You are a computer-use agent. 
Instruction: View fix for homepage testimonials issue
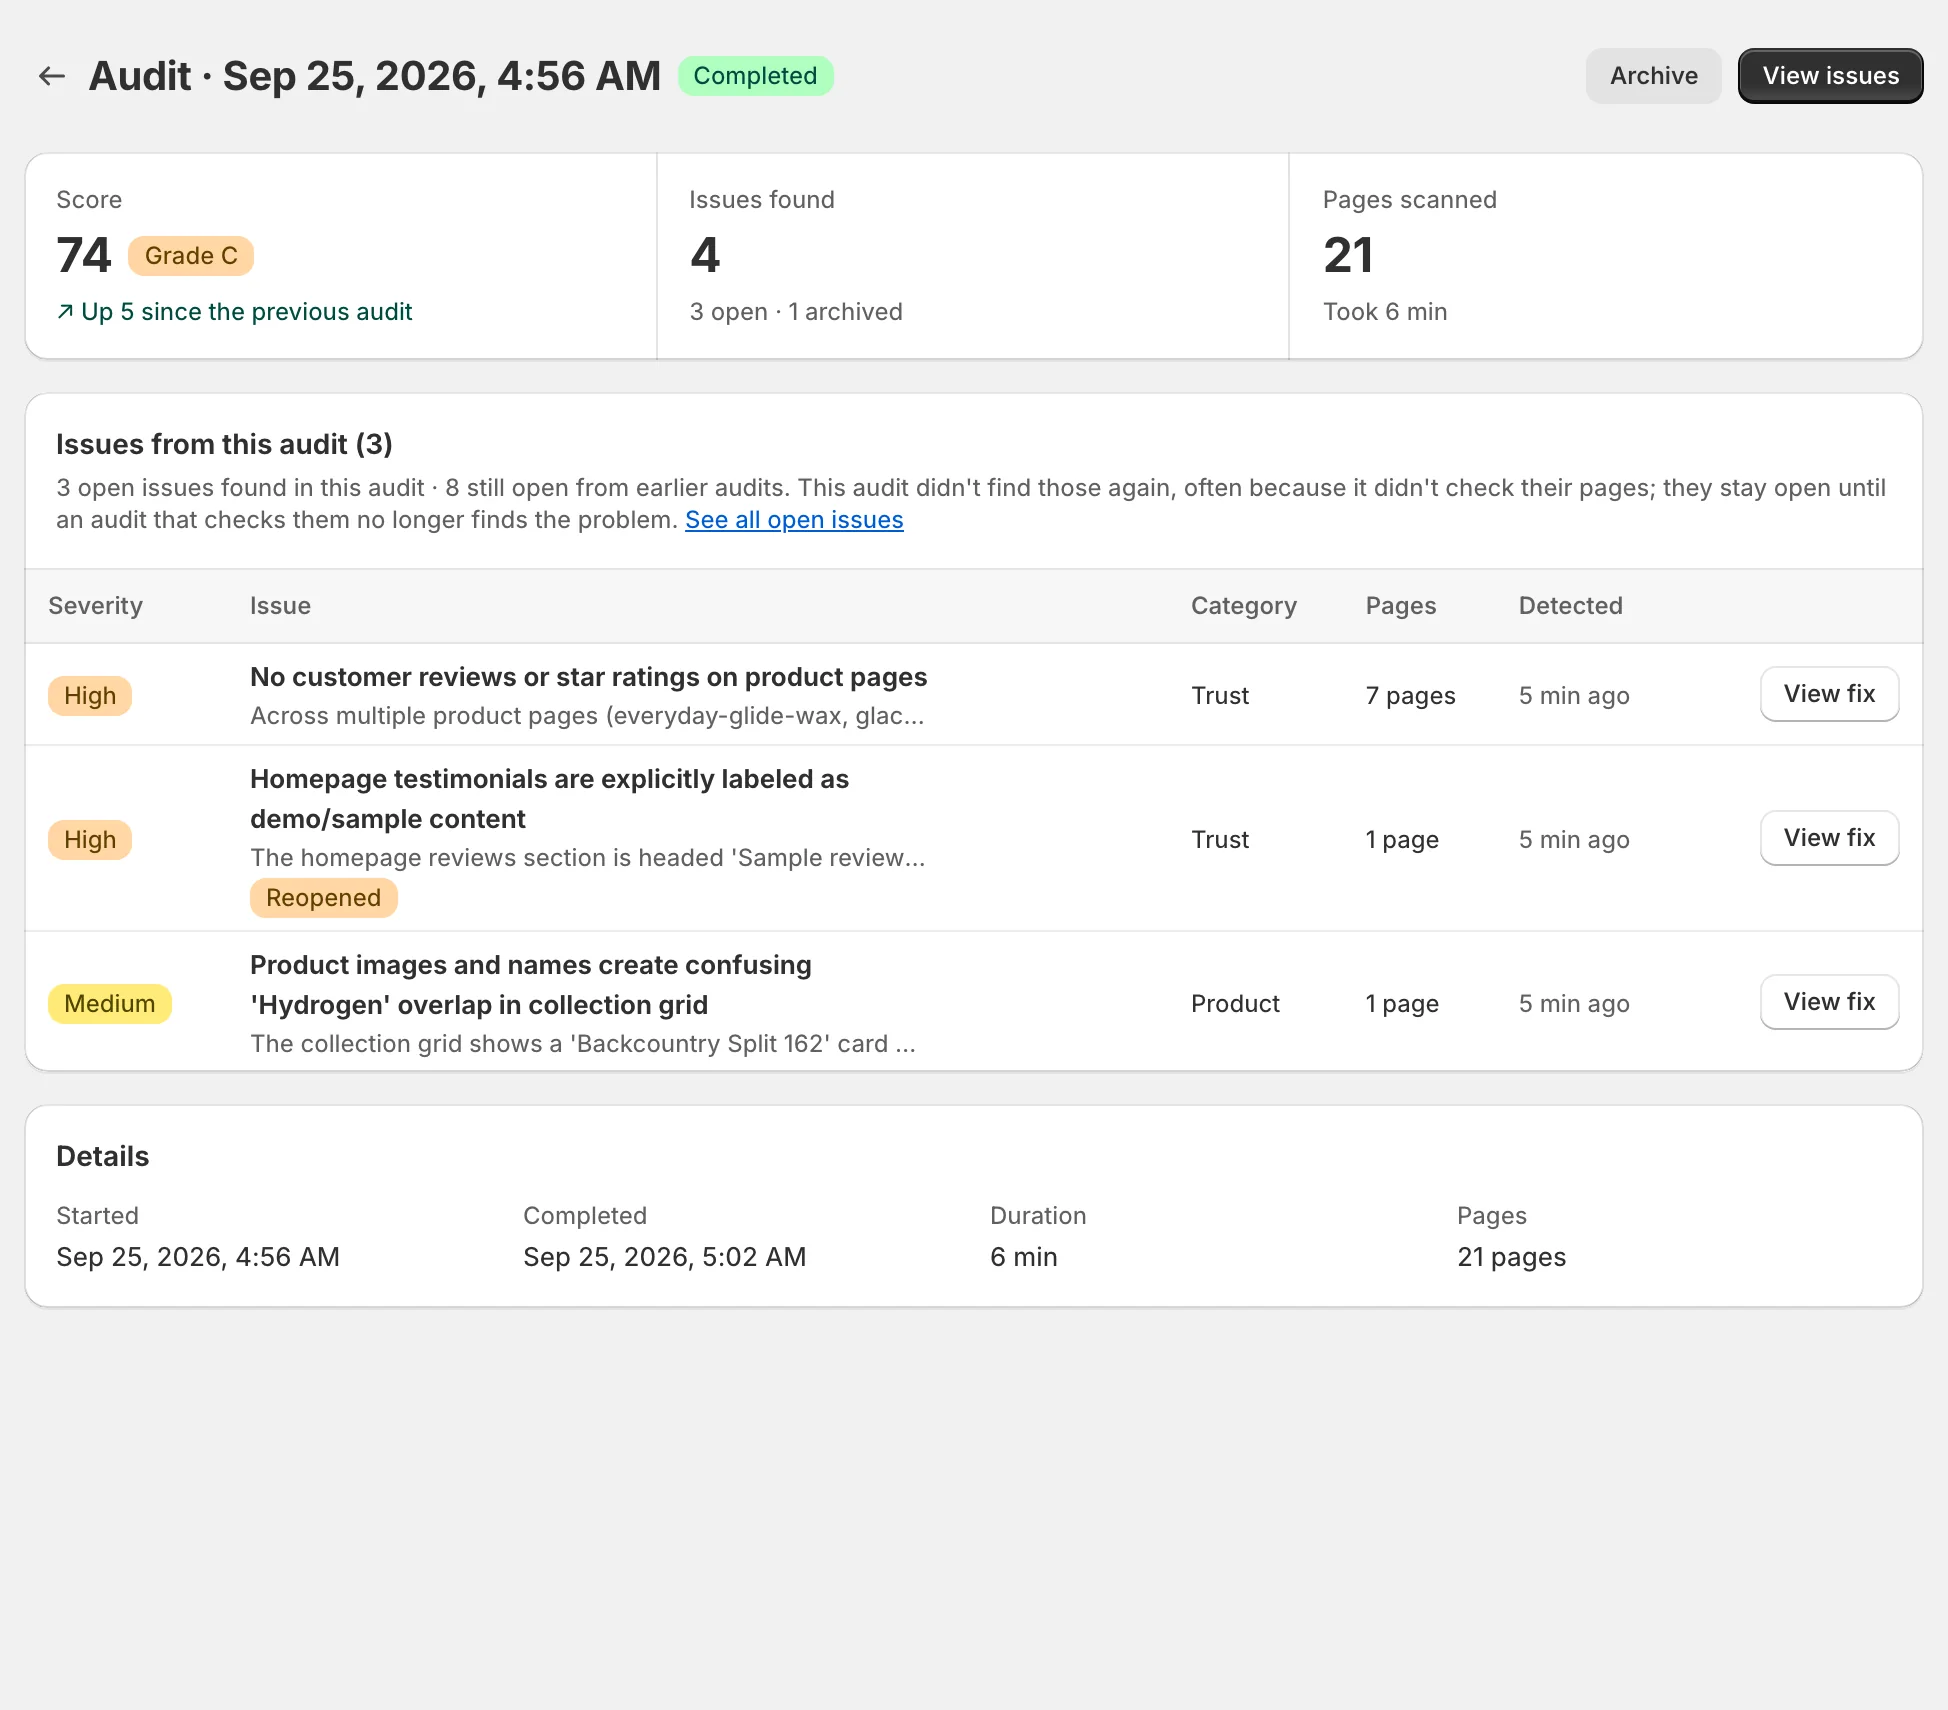tap(1829, 838)
